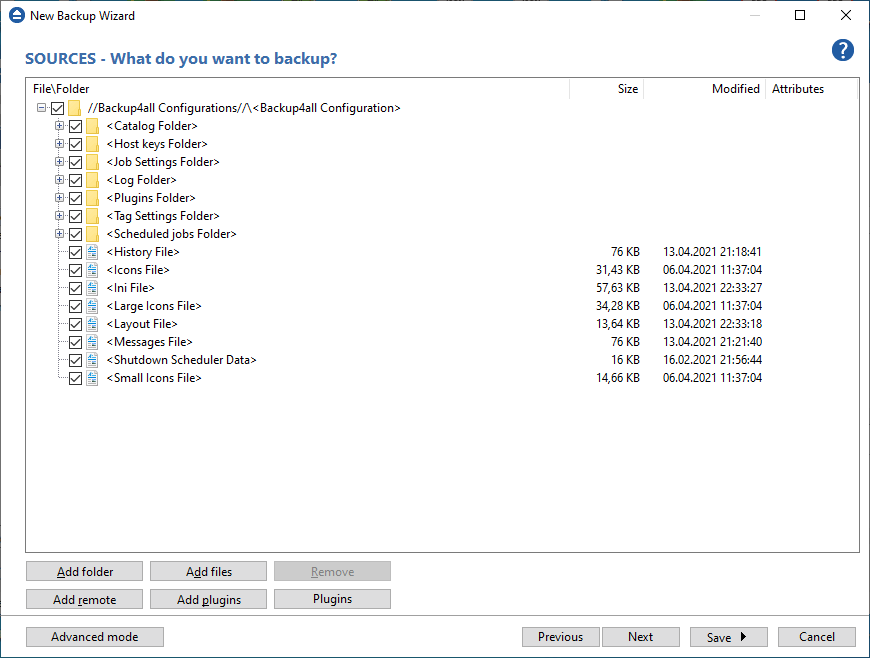Uncheck the Job Settings Folder checkbox

(x=75, y=162)
